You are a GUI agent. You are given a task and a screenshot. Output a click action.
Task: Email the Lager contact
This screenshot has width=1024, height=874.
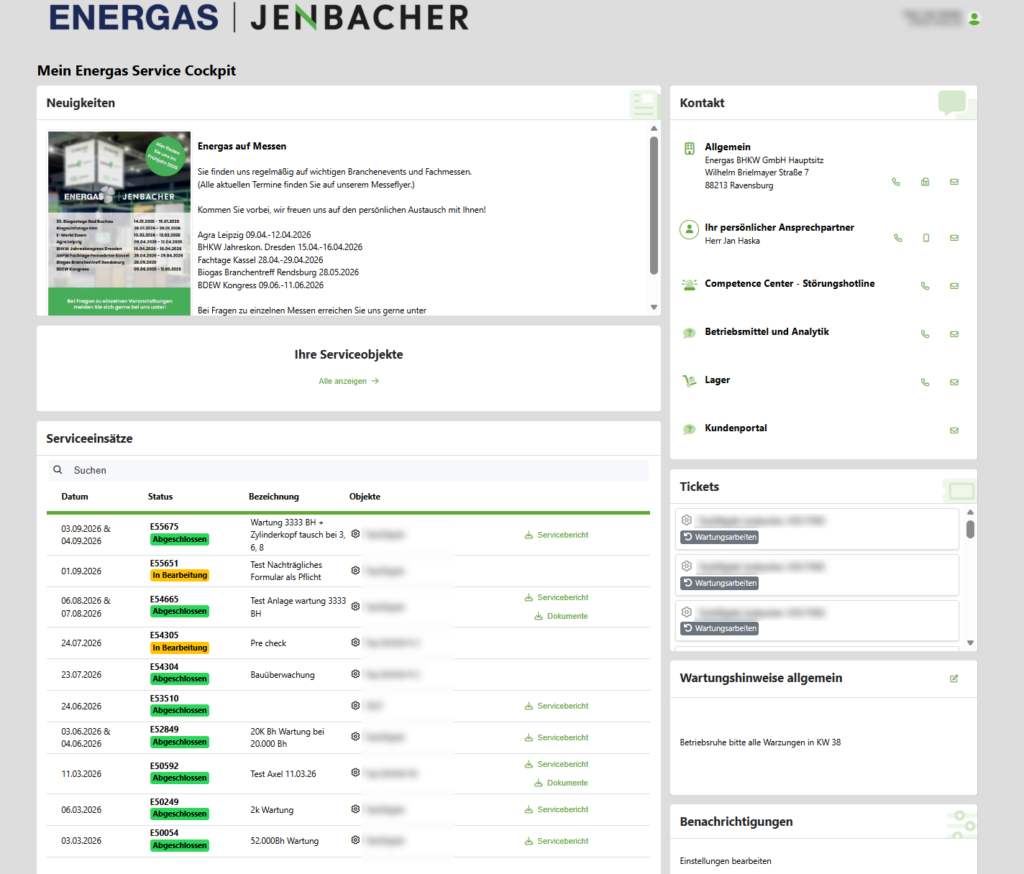click(954, 383)
